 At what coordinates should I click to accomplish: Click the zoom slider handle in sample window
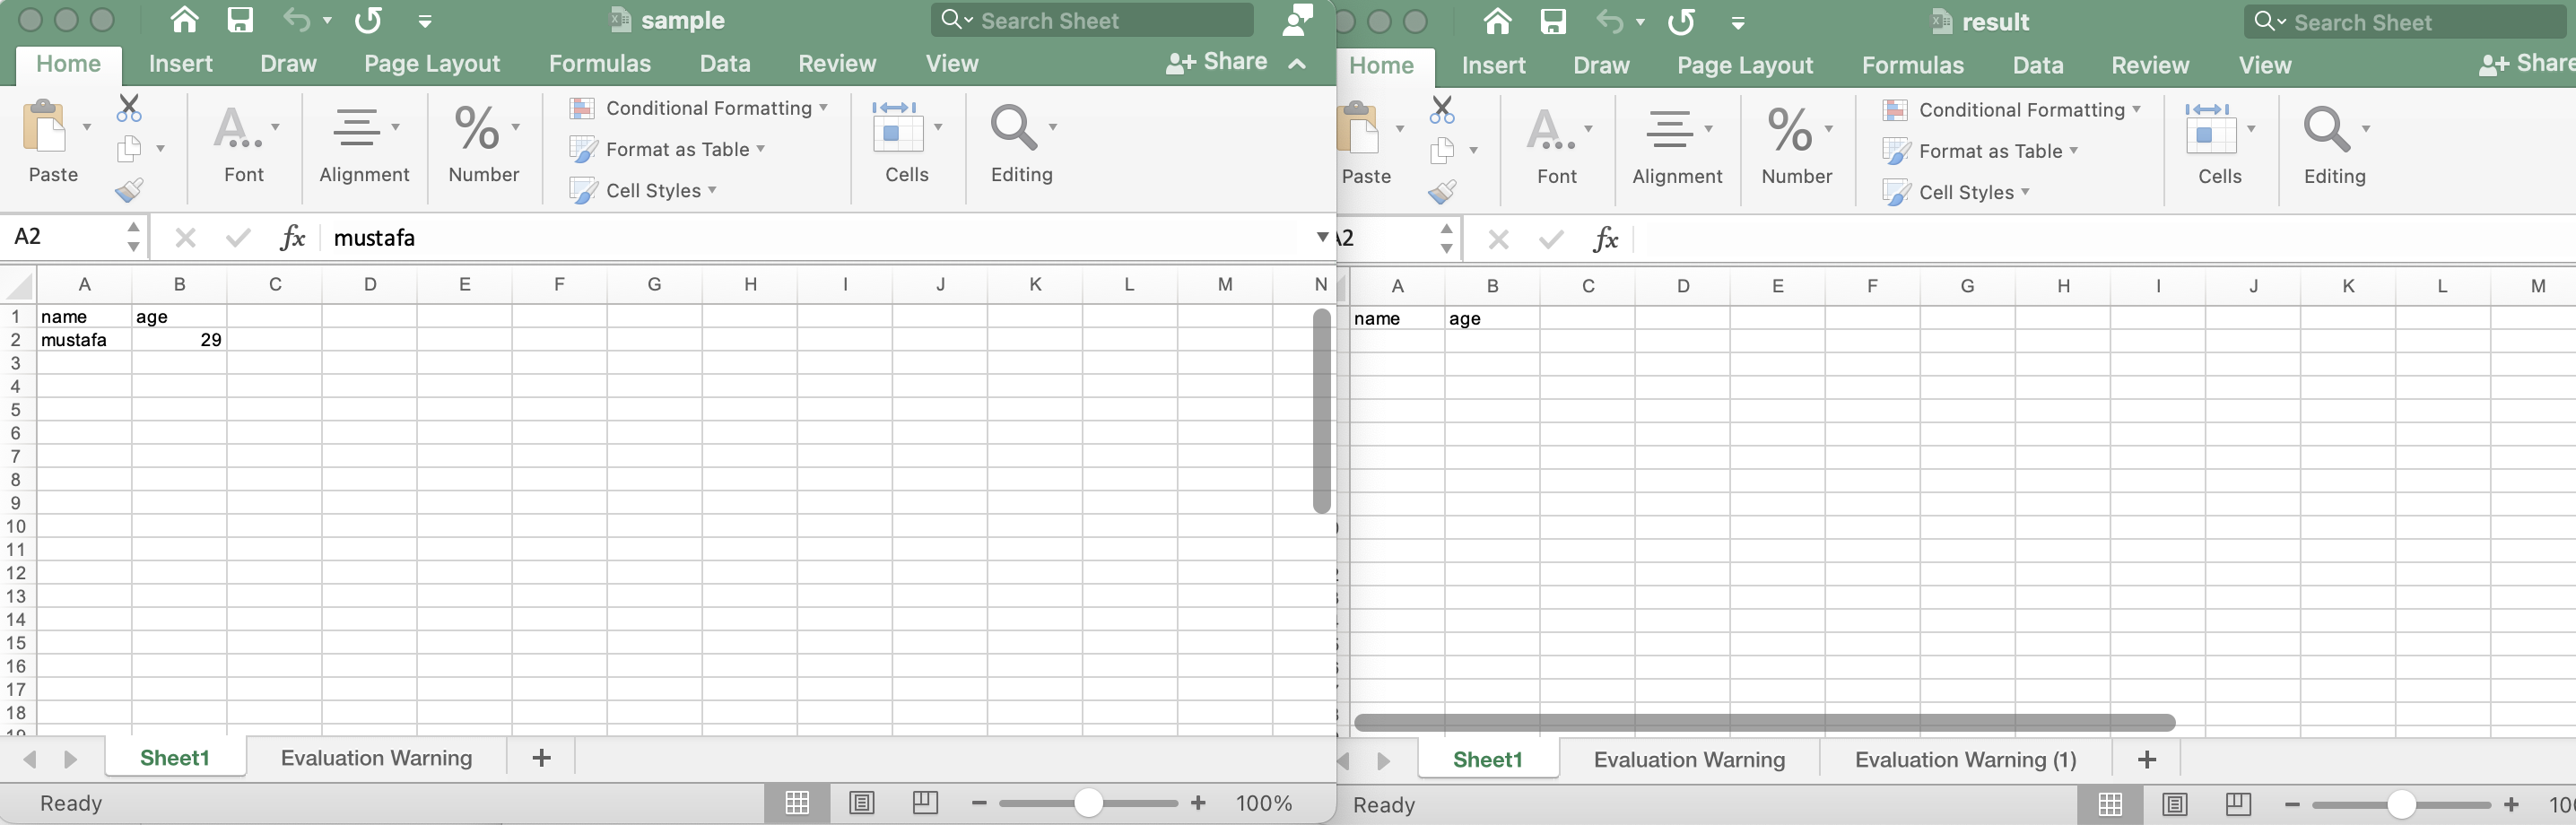1088,803
